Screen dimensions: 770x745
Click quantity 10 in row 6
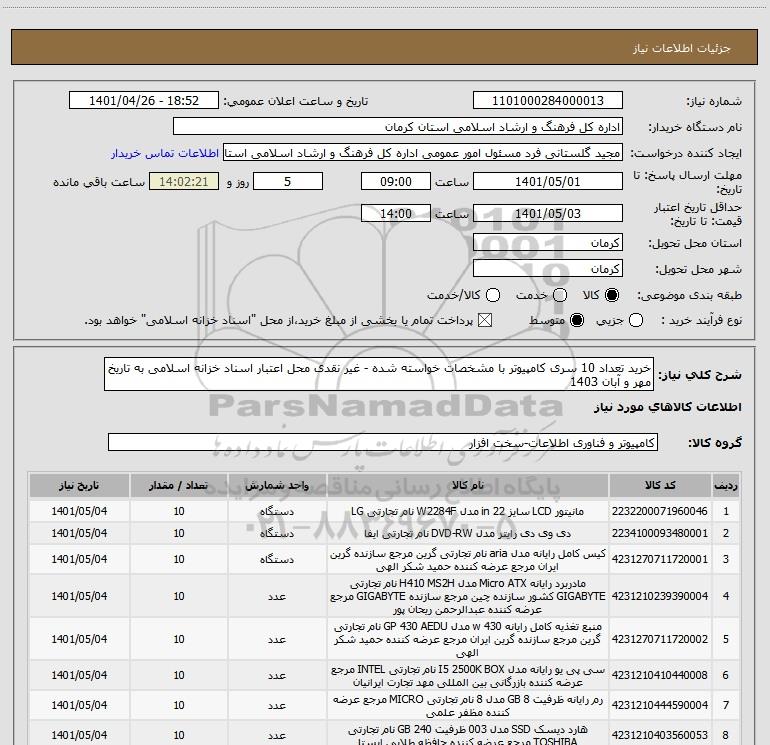179,676
